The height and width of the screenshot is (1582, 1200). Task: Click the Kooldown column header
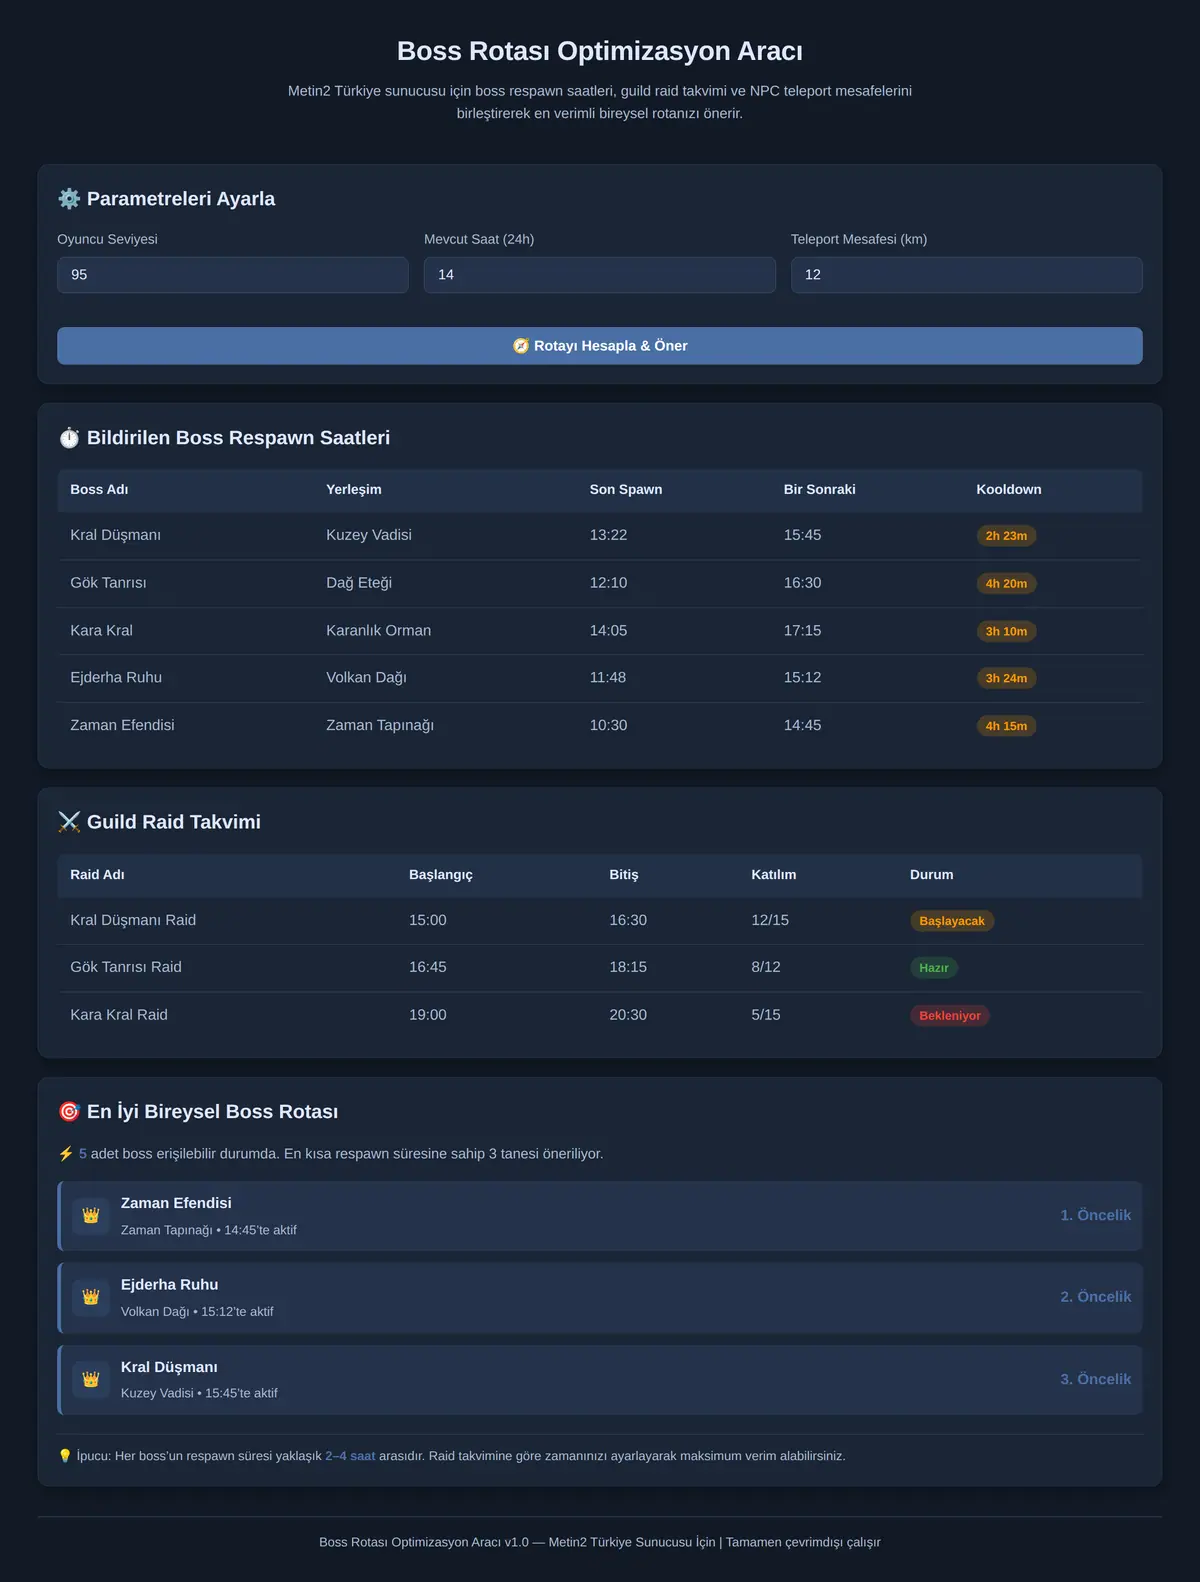(1009, 490)
